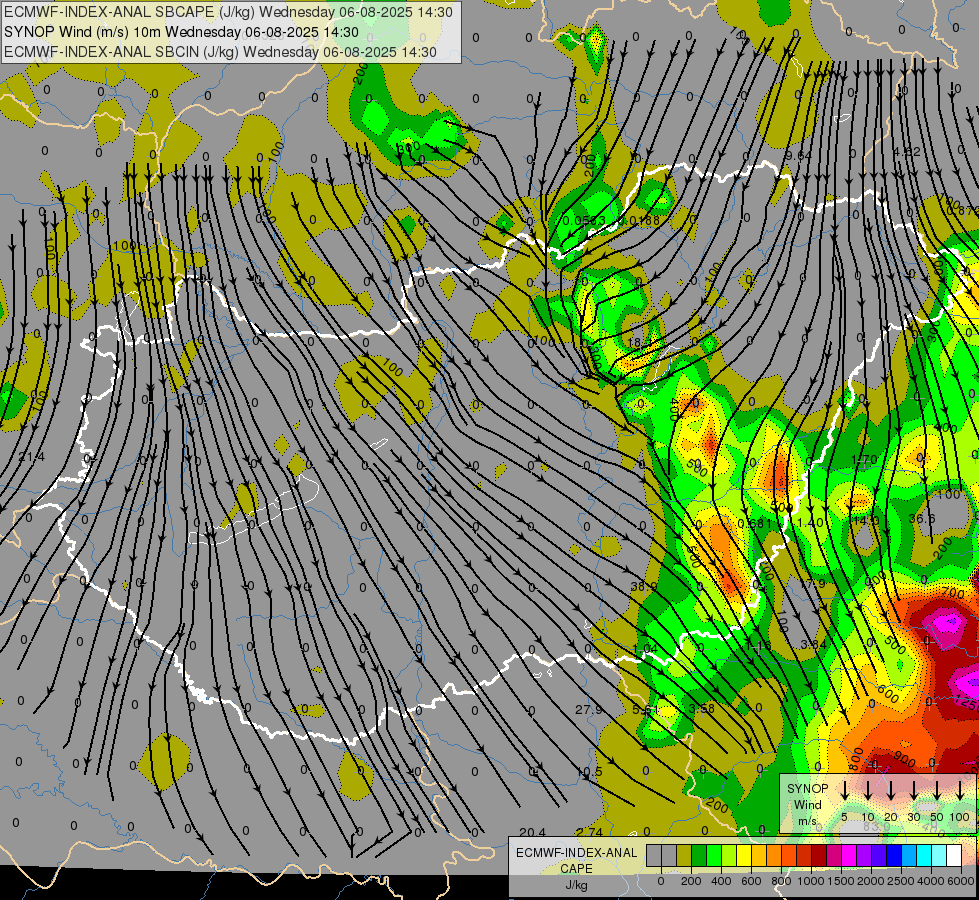The image size is (979, 900).
Task: Pick the white CAPE legend swatch
Action: [x=954, y=855]
